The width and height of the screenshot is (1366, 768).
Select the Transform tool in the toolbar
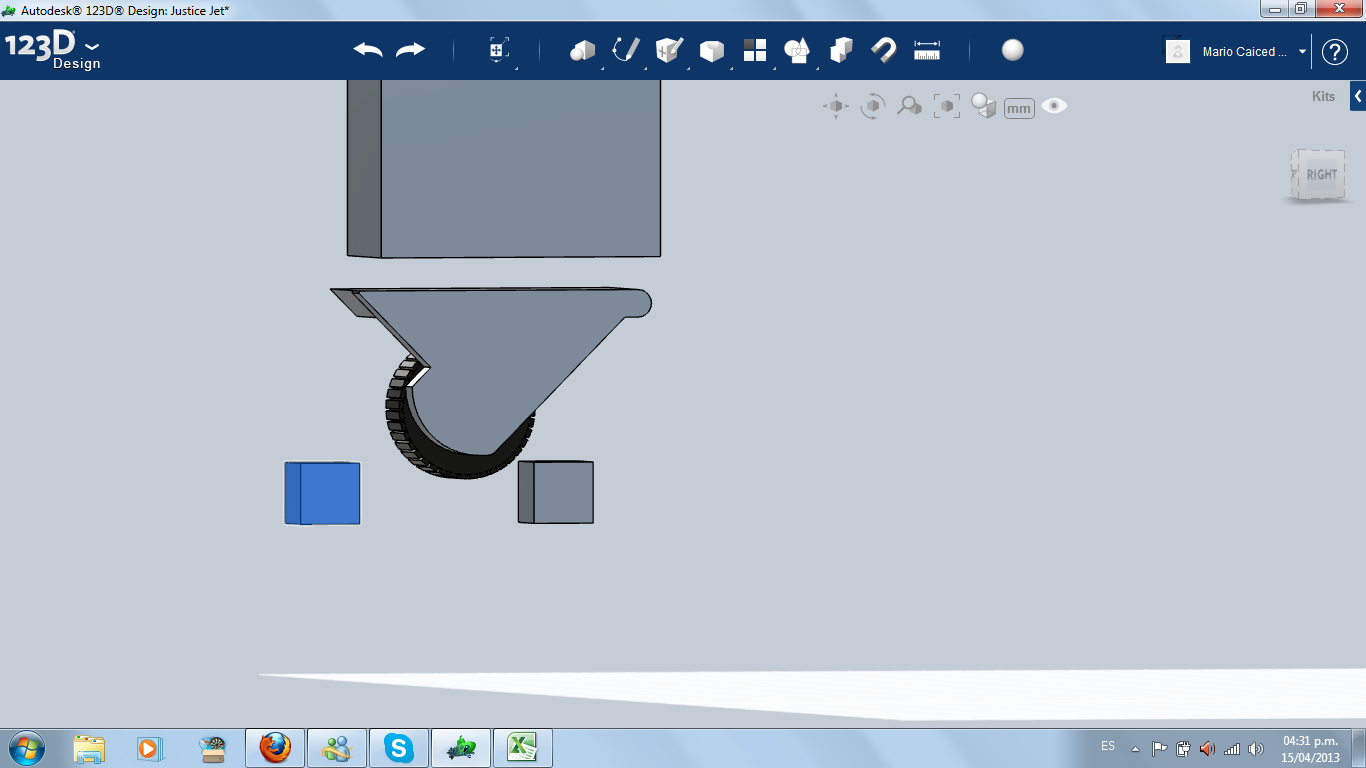pyautogui.click(x=499, y=50)
